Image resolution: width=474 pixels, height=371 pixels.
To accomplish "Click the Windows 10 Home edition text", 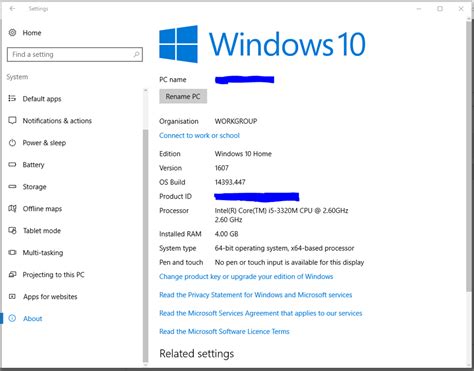I will coord(243,154).
